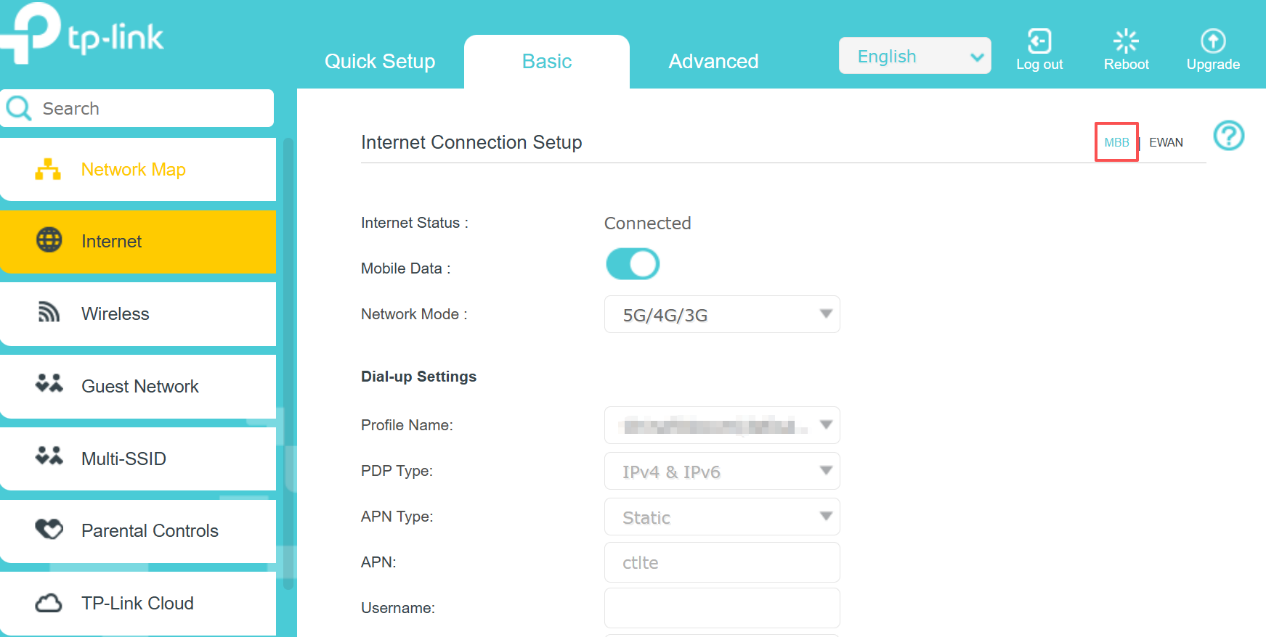Click the Log out icon
Screen dimensions: 1266x637
click(x=1039, y=42)
